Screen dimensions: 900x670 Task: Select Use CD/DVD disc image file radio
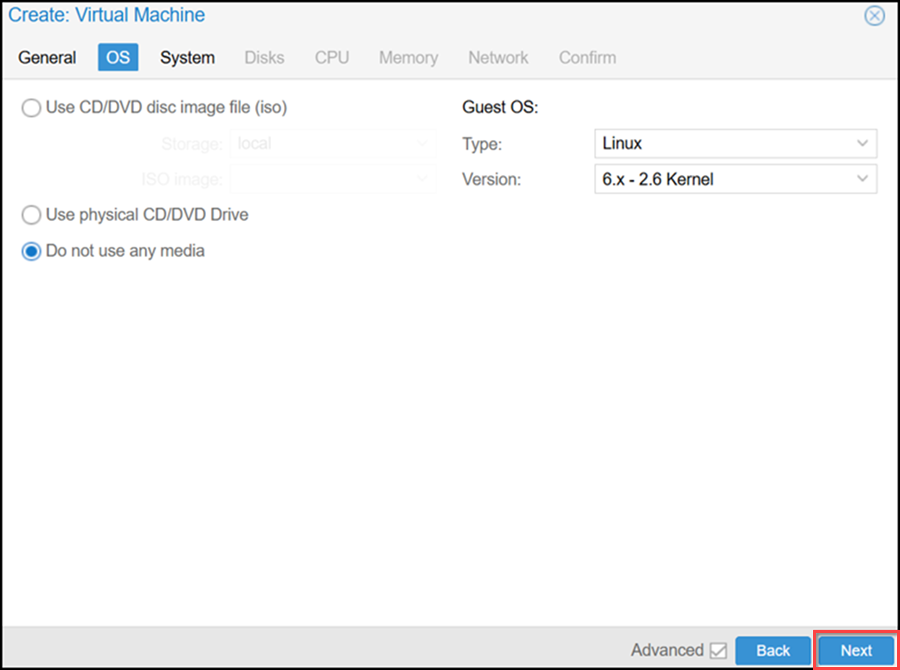pos(31,107)
